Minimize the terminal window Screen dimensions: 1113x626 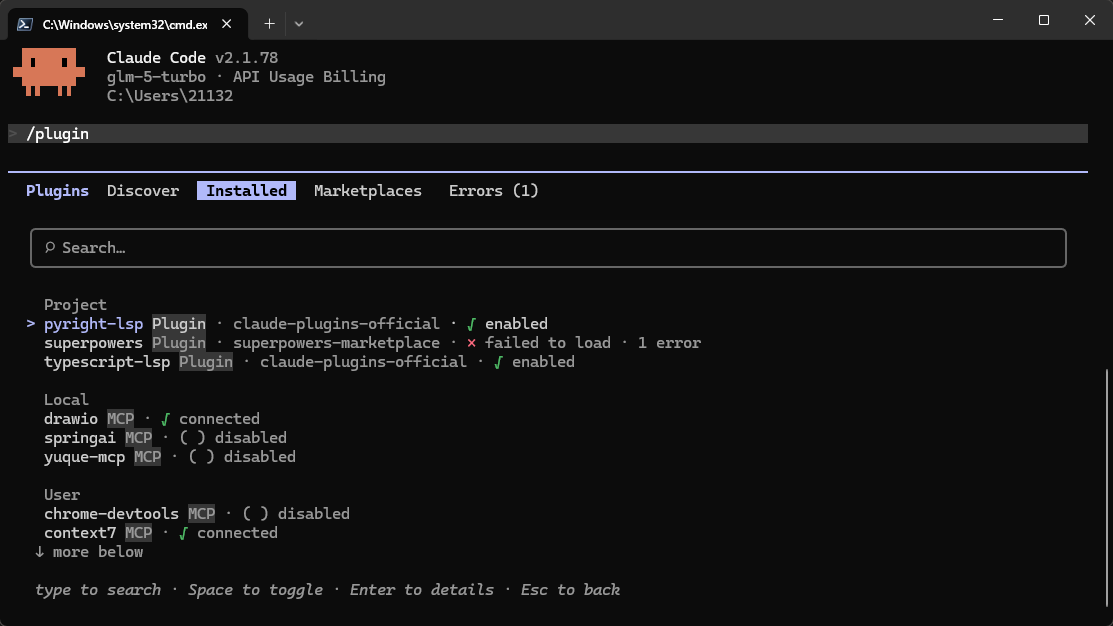coord(998,20)
